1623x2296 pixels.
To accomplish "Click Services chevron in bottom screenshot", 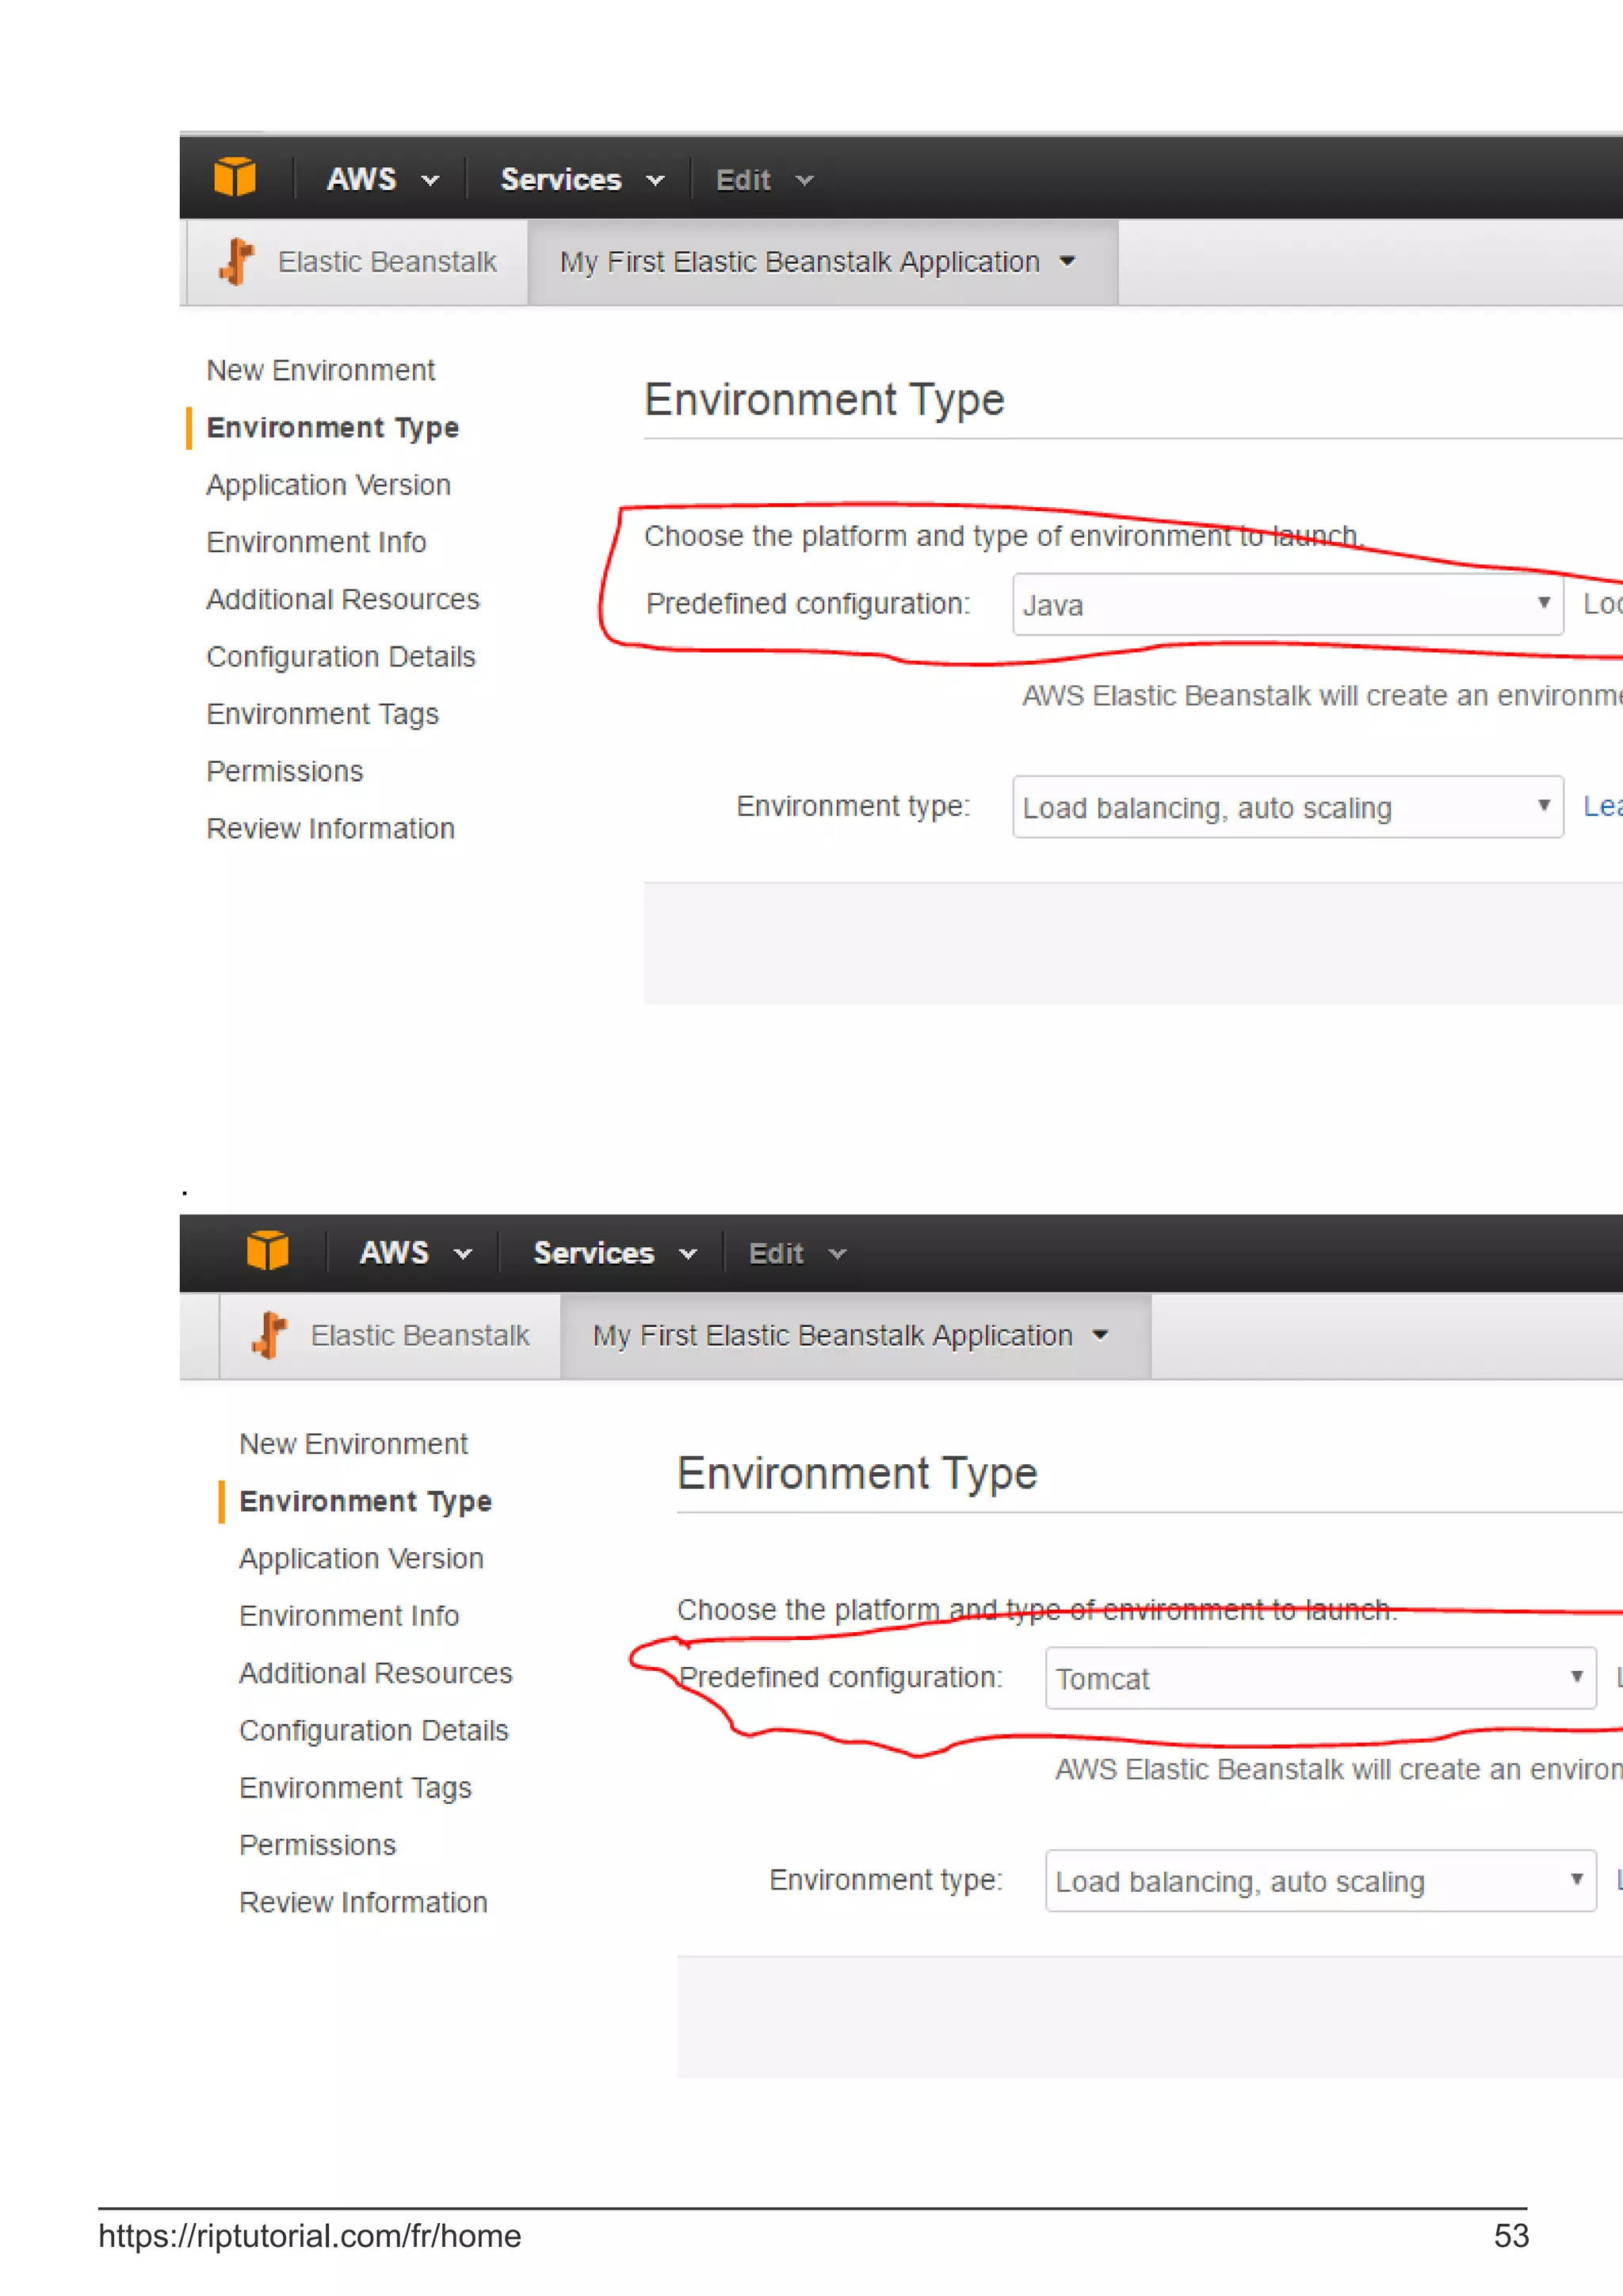I will coord(688,1255).
